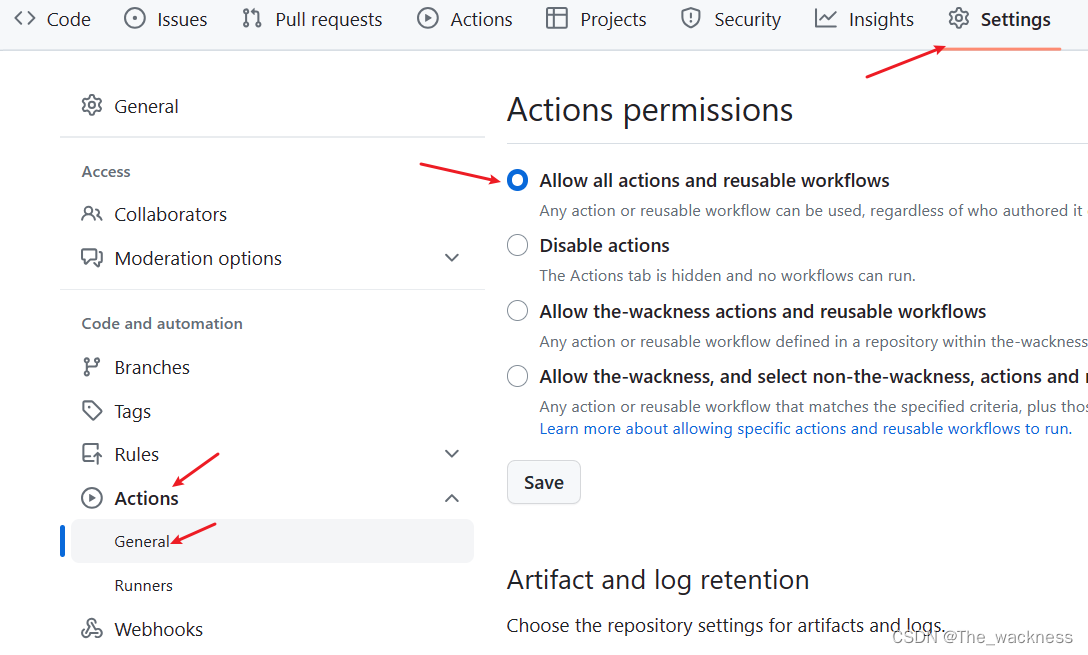Select Allow all actions and reusable workflows
1088x655 pixels.
point(517,180)
